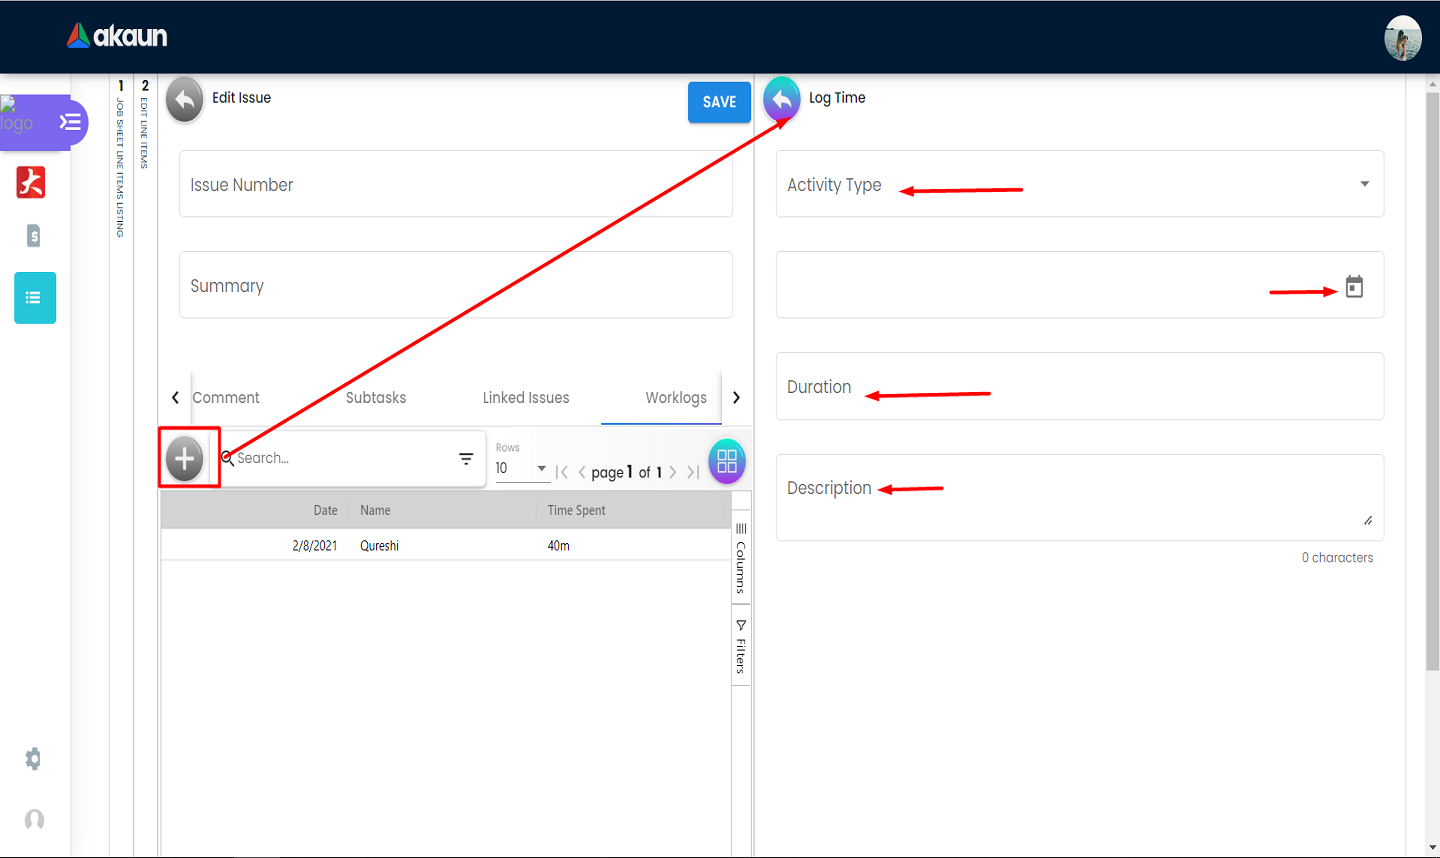Go back from Log Time panel
This screenshot has width=1440, height=858.
[782, 99]
